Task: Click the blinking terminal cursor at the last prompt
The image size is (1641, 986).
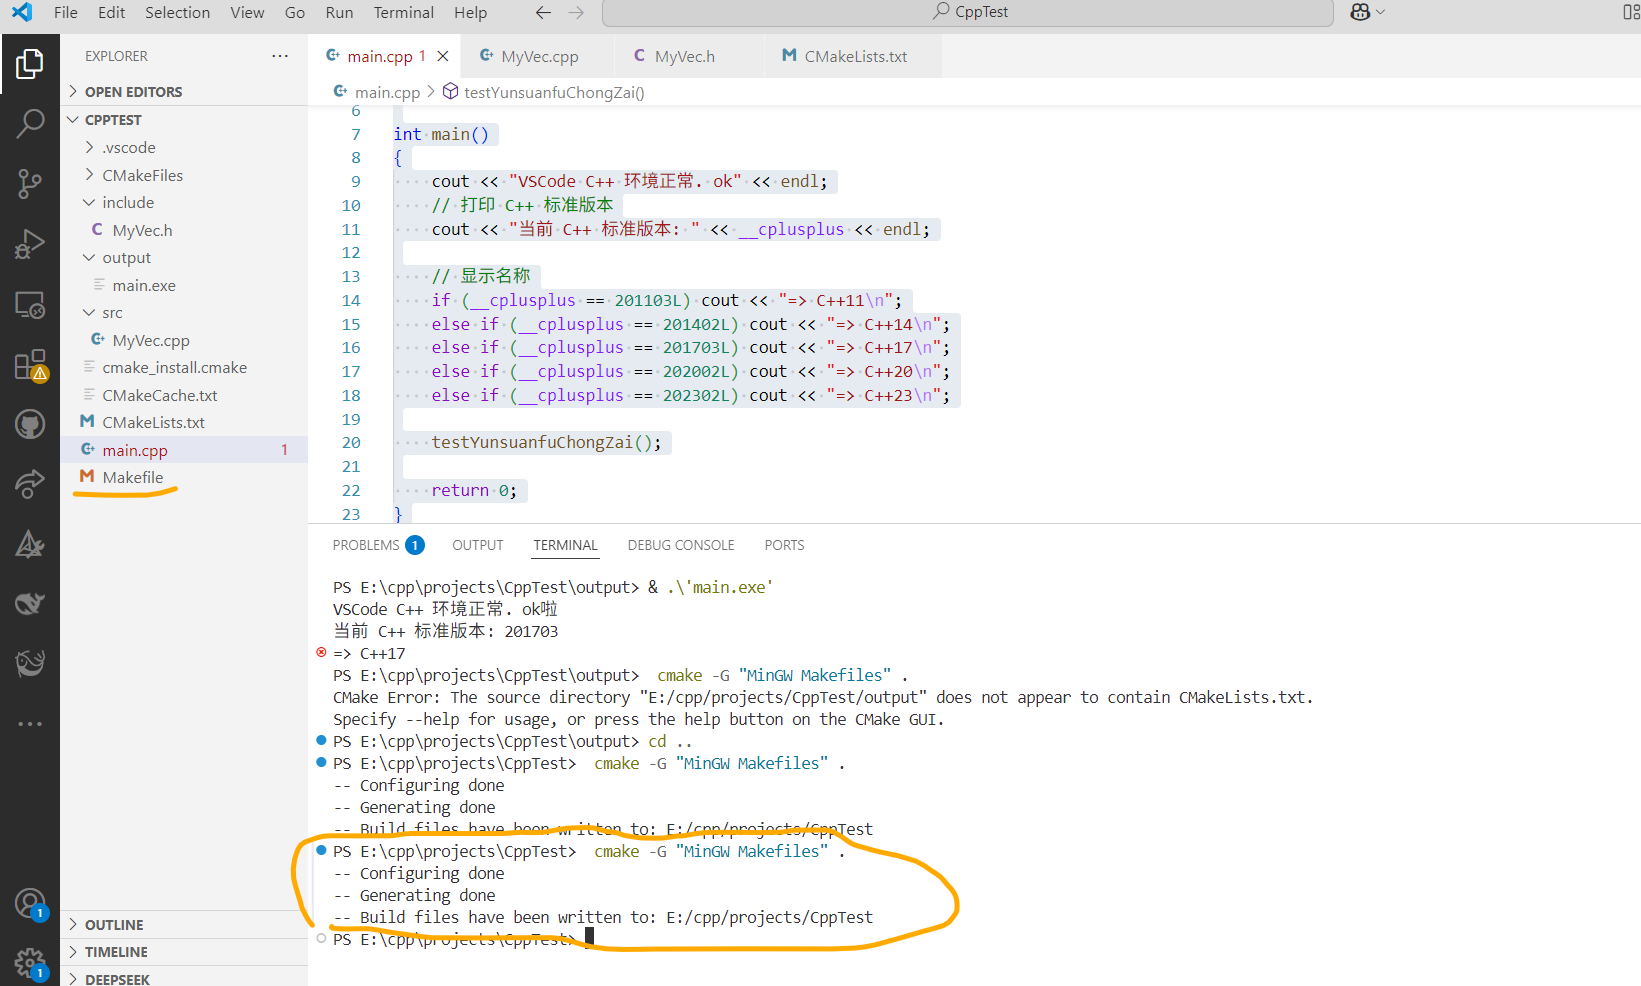Action: (x=589, y=937)
